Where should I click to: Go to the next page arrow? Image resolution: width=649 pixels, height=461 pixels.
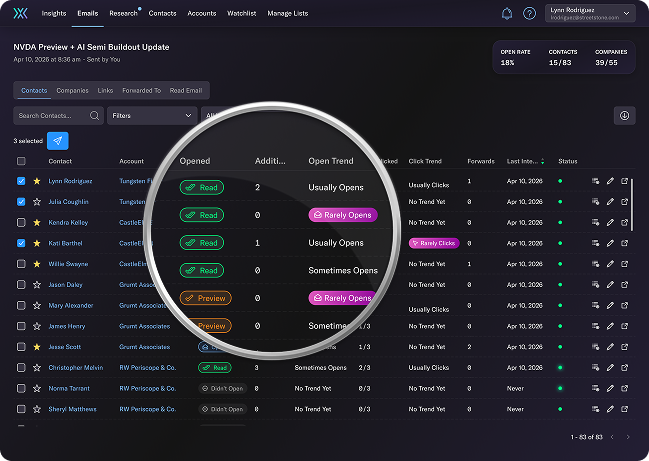pos(628,437)
